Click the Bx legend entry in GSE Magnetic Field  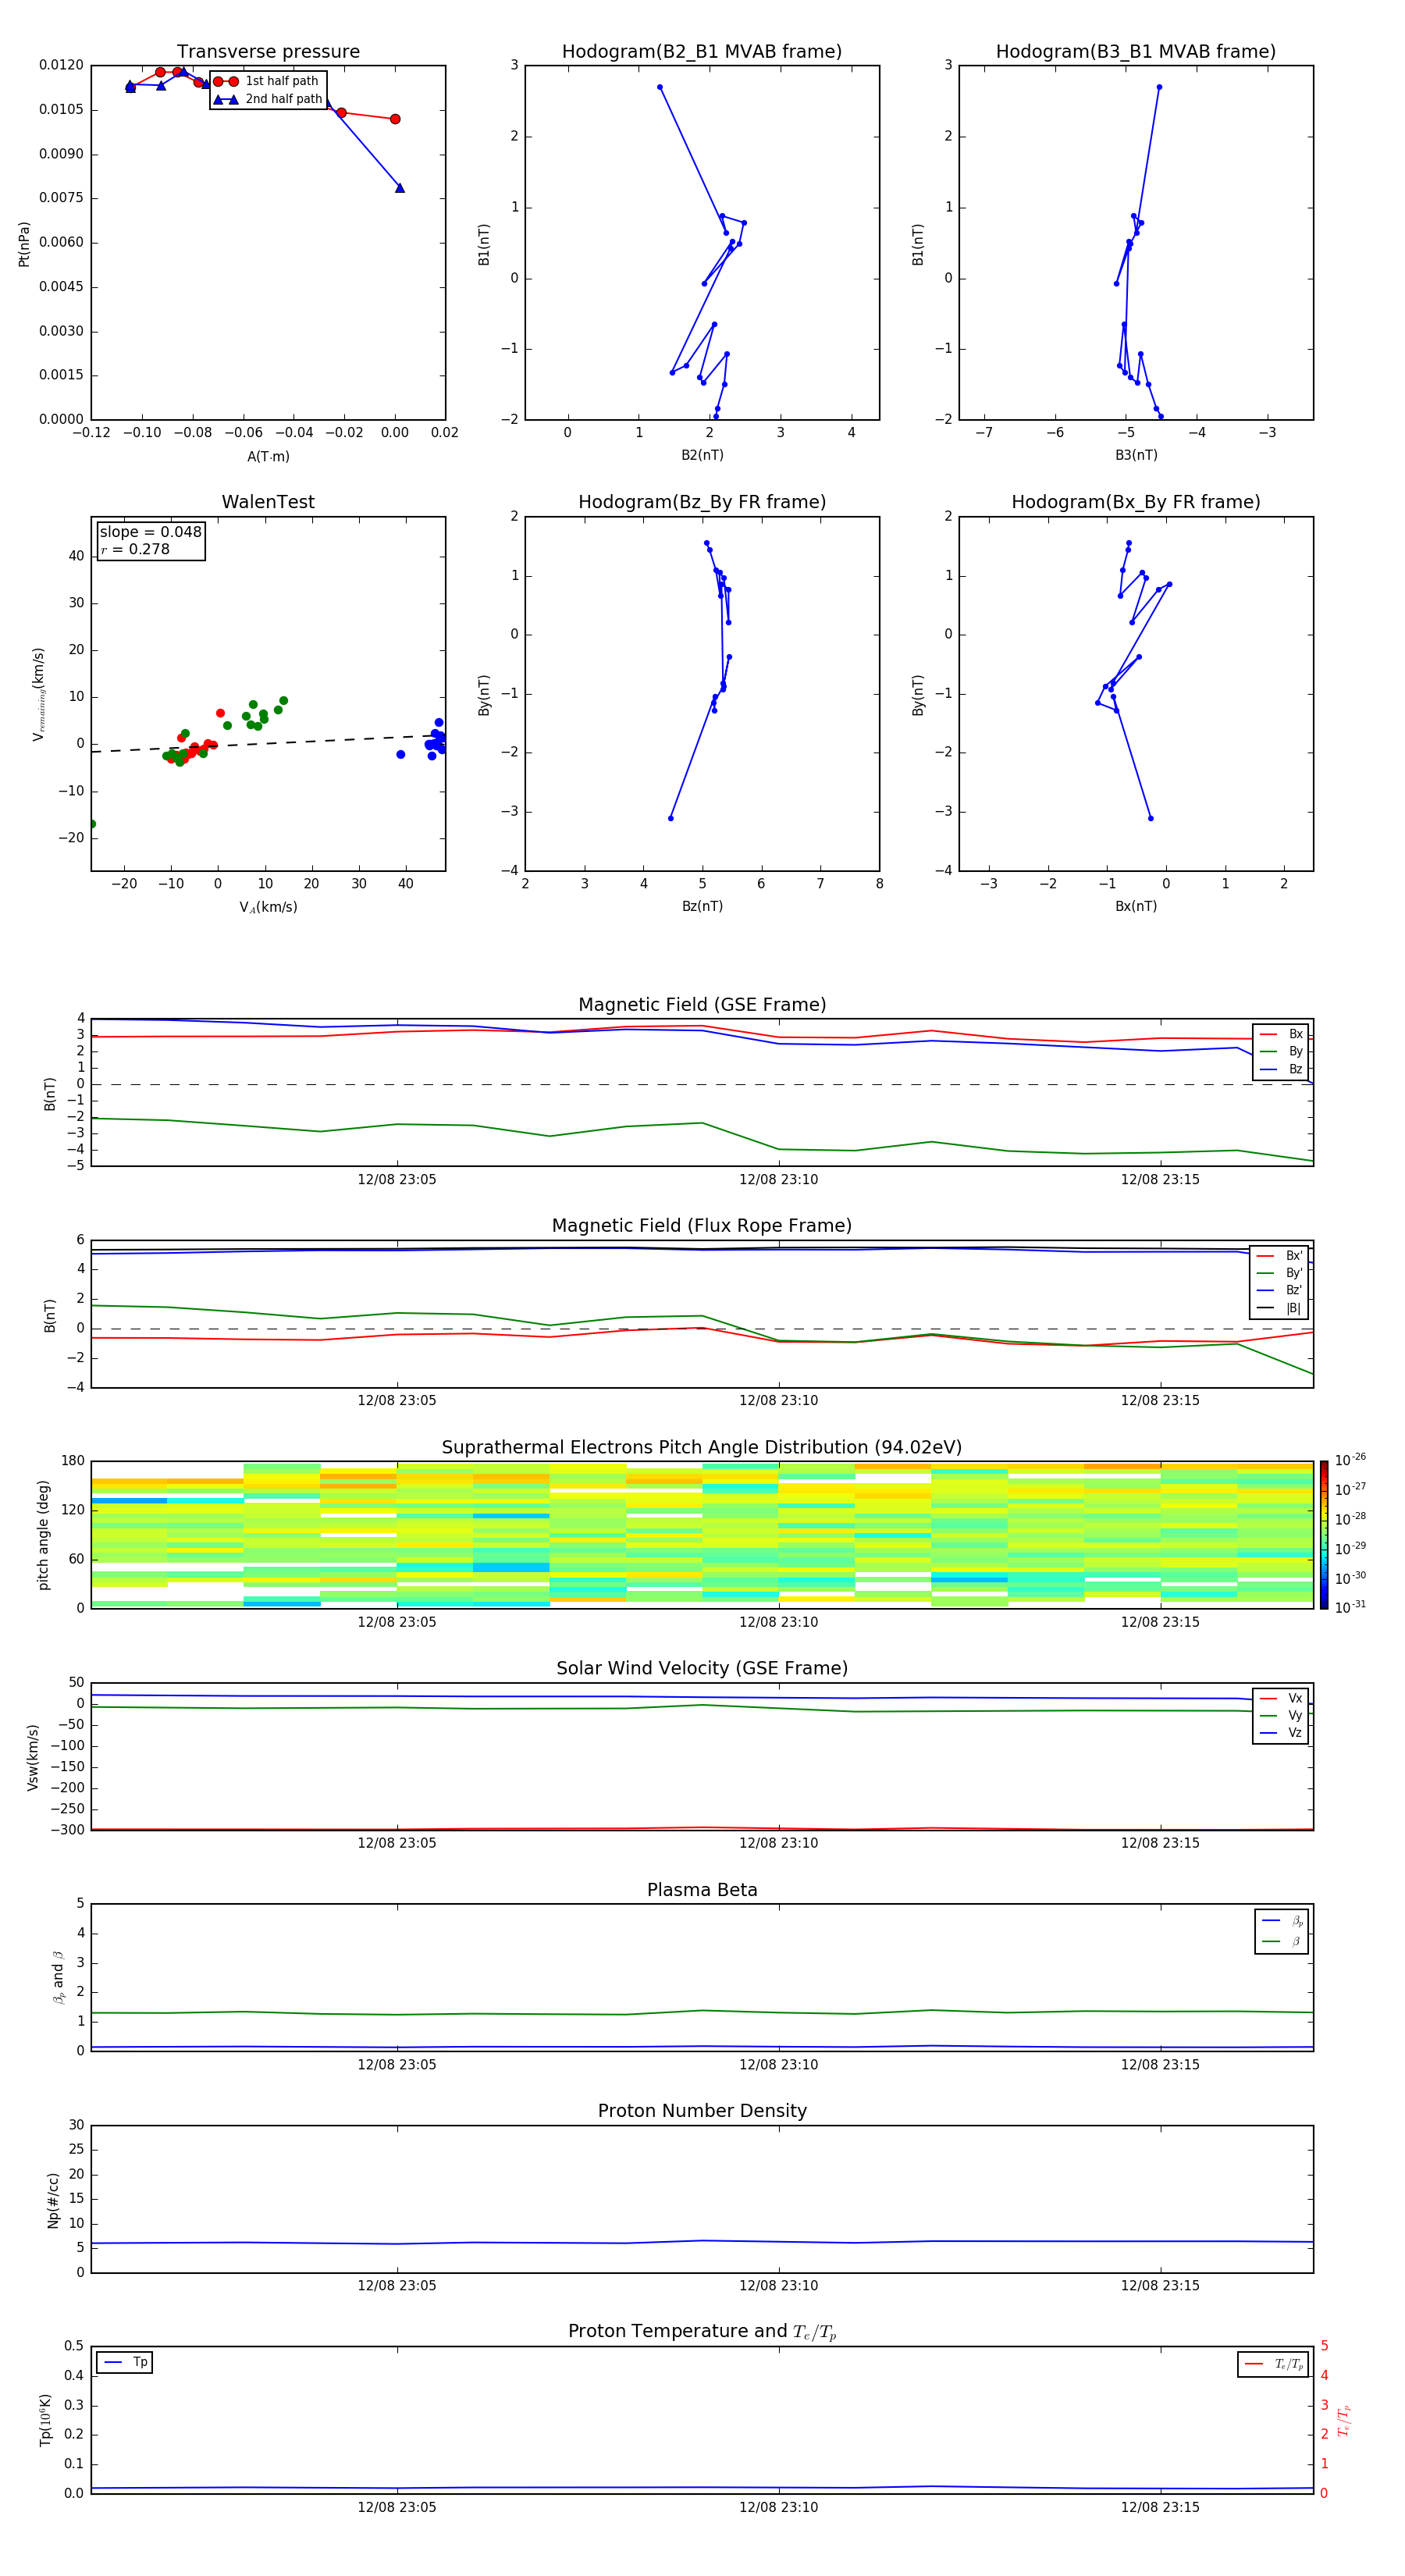click(1281, 1034)
